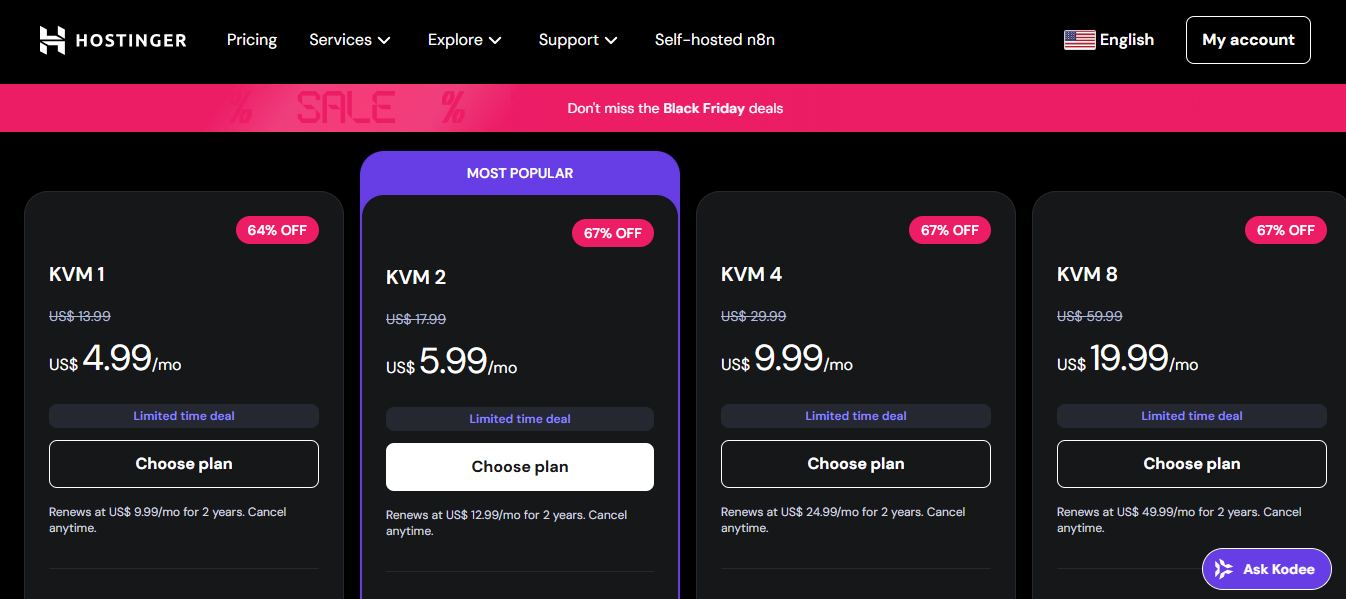The height and width of the screenshot is (599, 1346).
Task: Choose plan for KVM 8
Action: pyautogui.click(x=1192, y=464)
